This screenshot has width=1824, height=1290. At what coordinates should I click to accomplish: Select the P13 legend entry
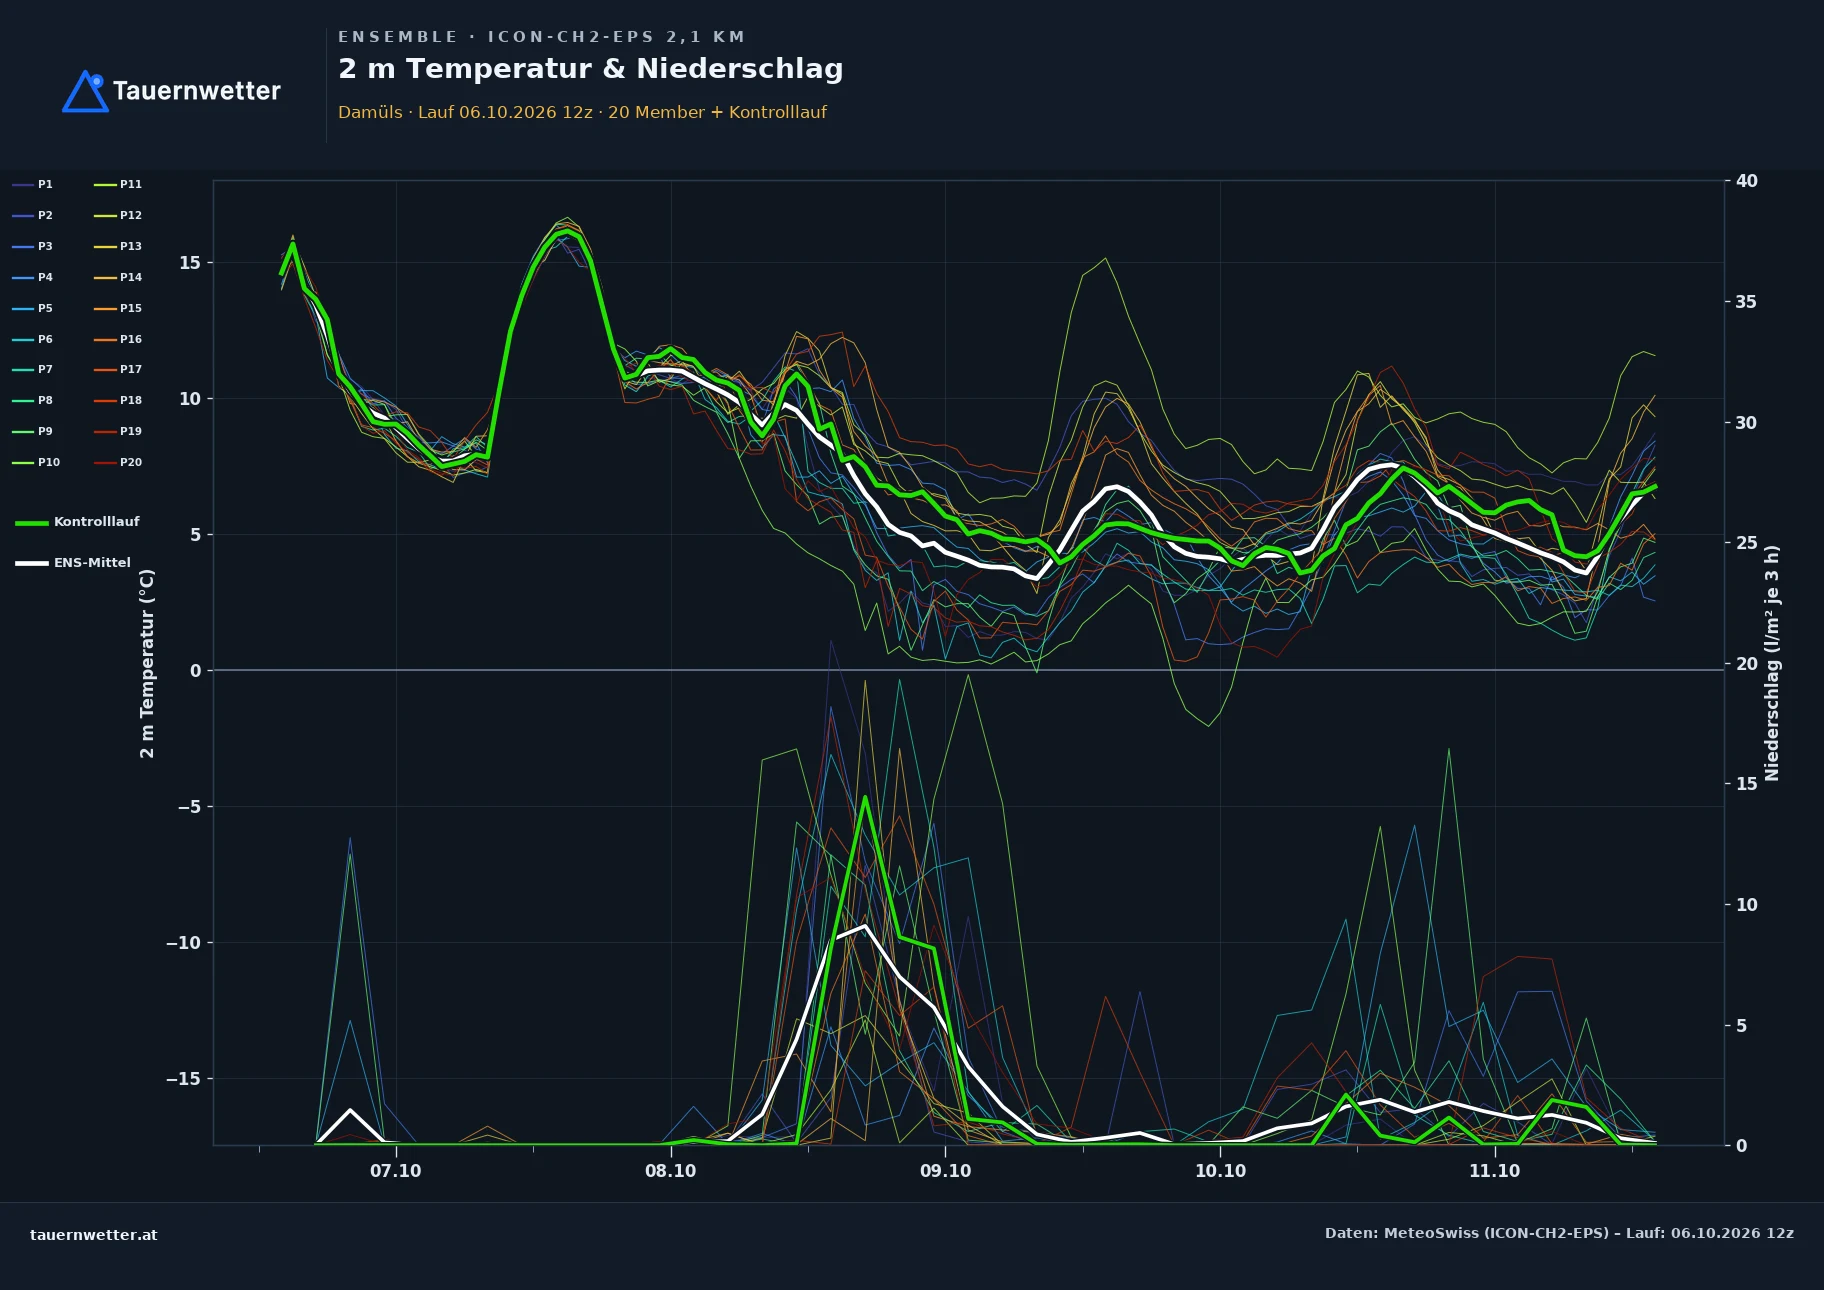pos(118,246)
